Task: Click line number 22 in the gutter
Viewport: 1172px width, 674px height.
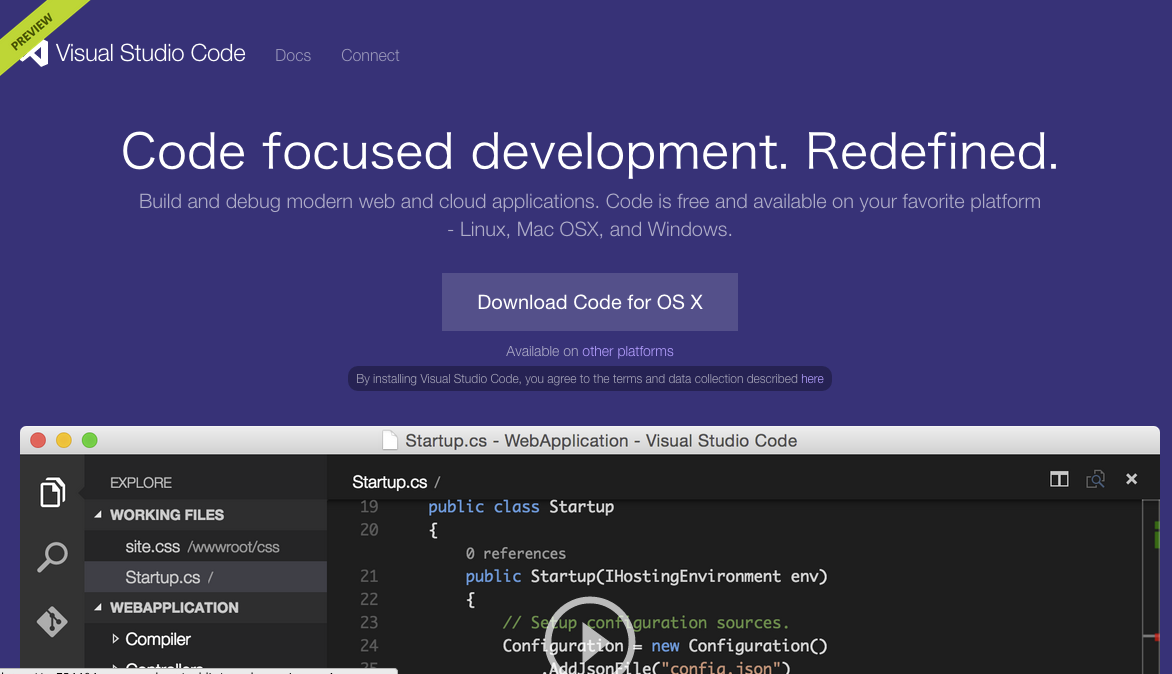Action: [369, 599]
